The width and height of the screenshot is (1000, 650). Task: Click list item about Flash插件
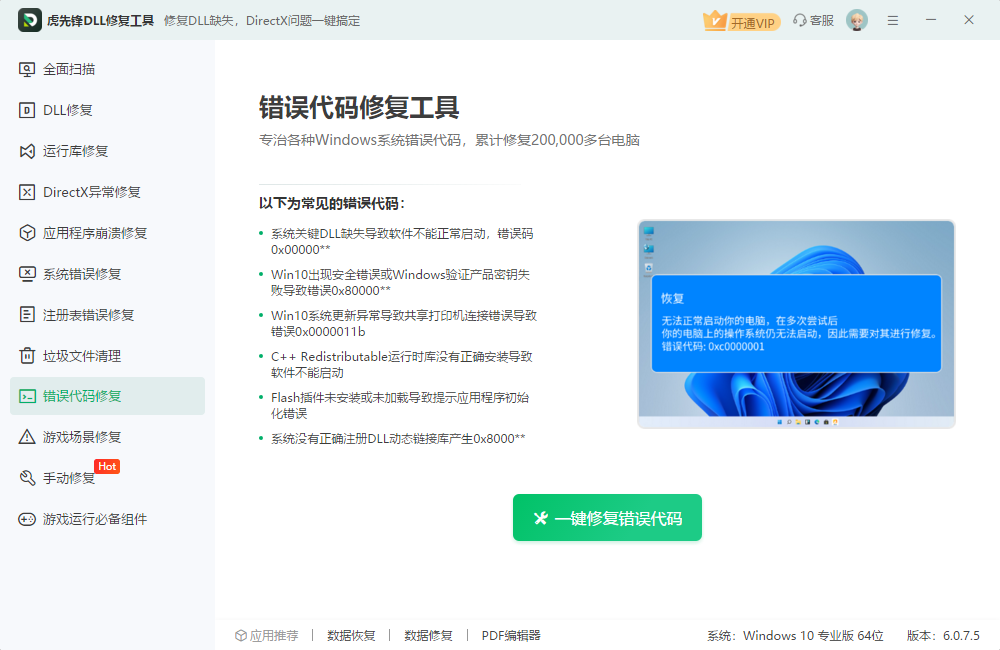(400, 405)
